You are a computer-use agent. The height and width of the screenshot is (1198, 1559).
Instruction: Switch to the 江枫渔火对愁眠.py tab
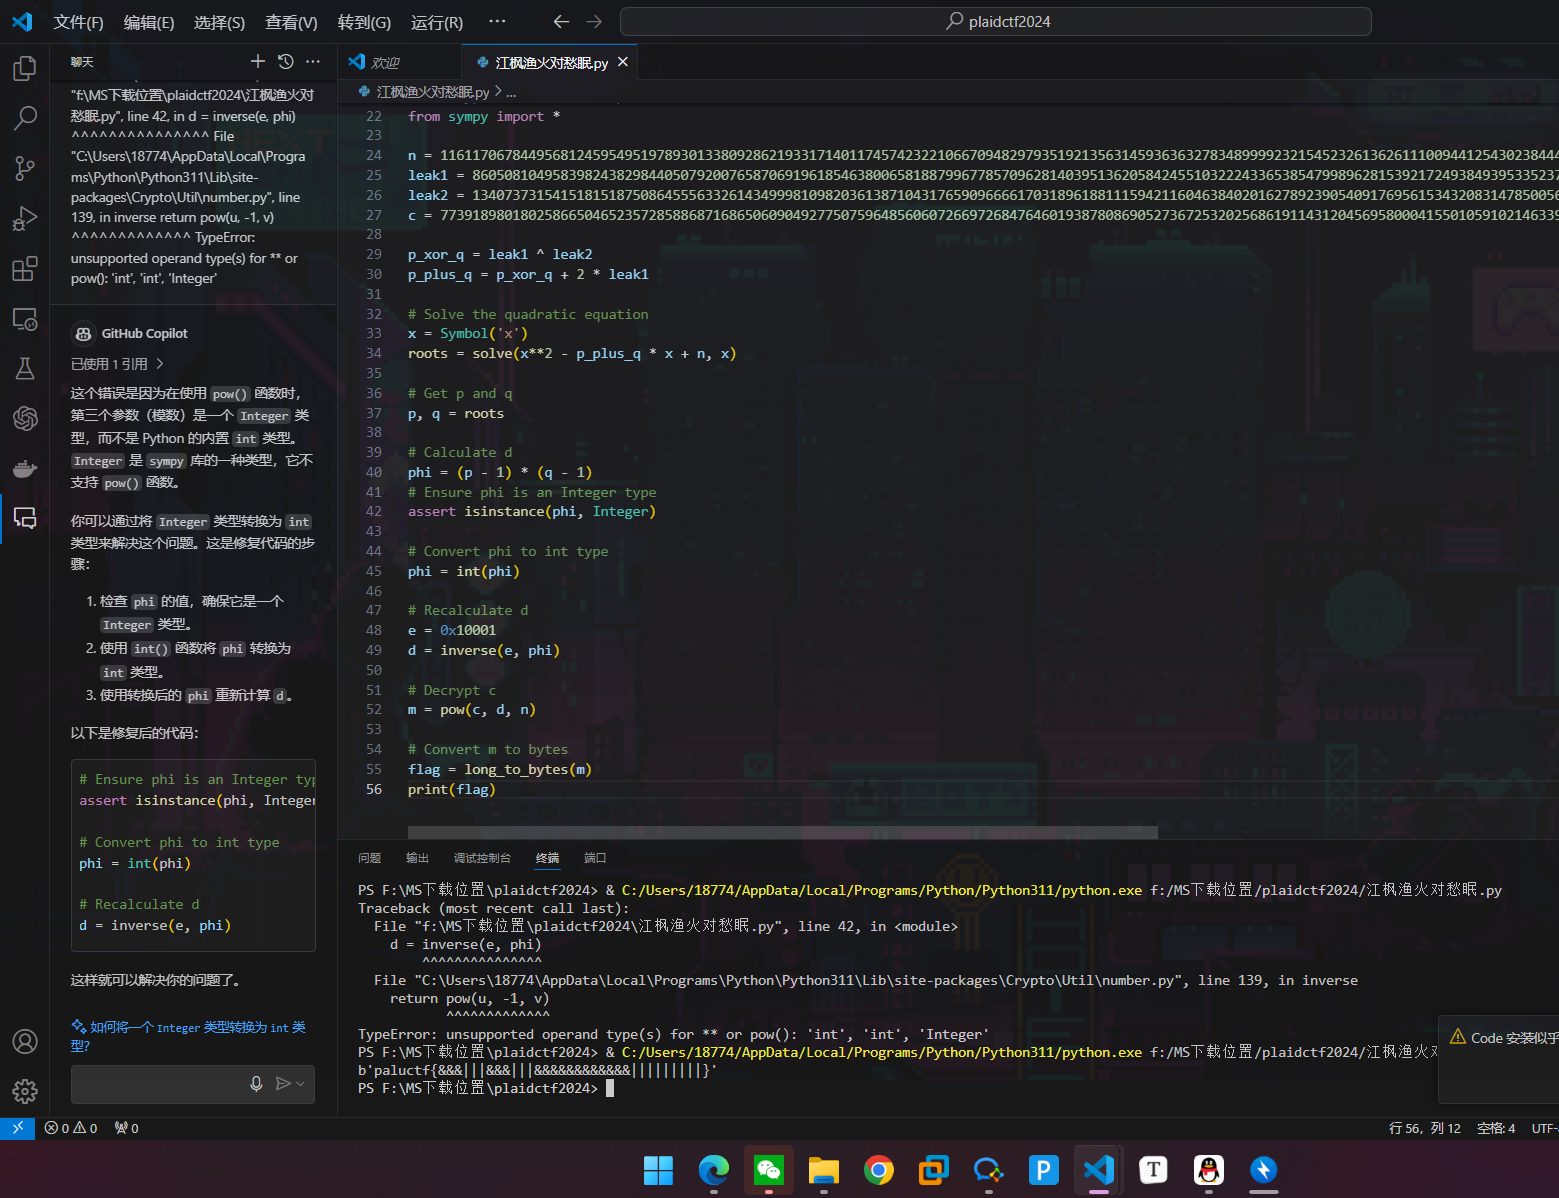(551, 62)
